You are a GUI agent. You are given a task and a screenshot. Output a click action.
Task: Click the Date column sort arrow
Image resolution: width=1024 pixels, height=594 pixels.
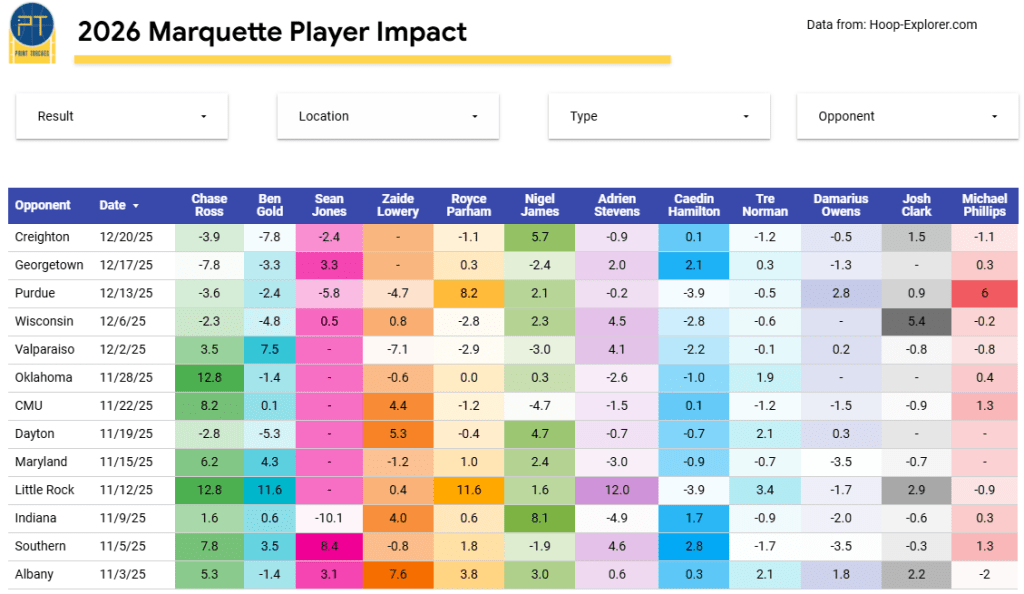[x=135, y=206]
